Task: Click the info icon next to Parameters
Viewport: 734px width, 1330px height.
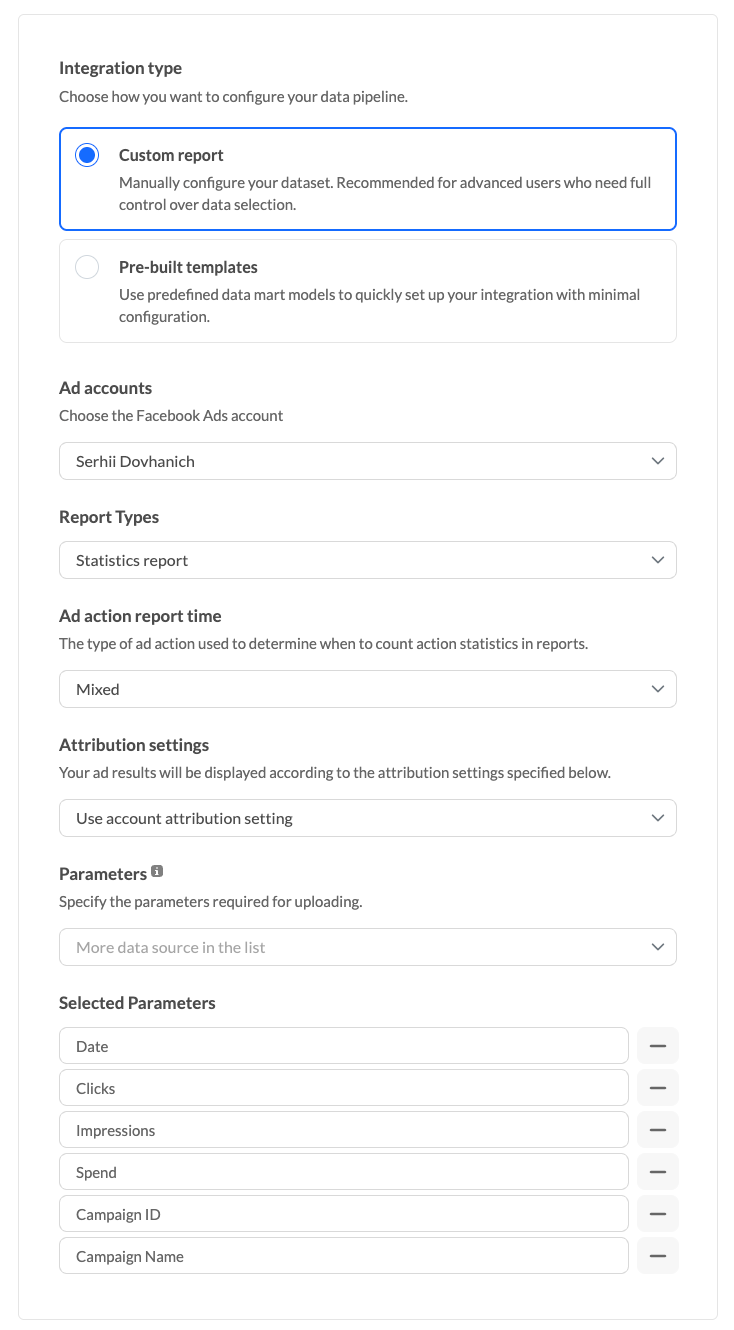Action: pyautogui.click(x=157, y=870)
